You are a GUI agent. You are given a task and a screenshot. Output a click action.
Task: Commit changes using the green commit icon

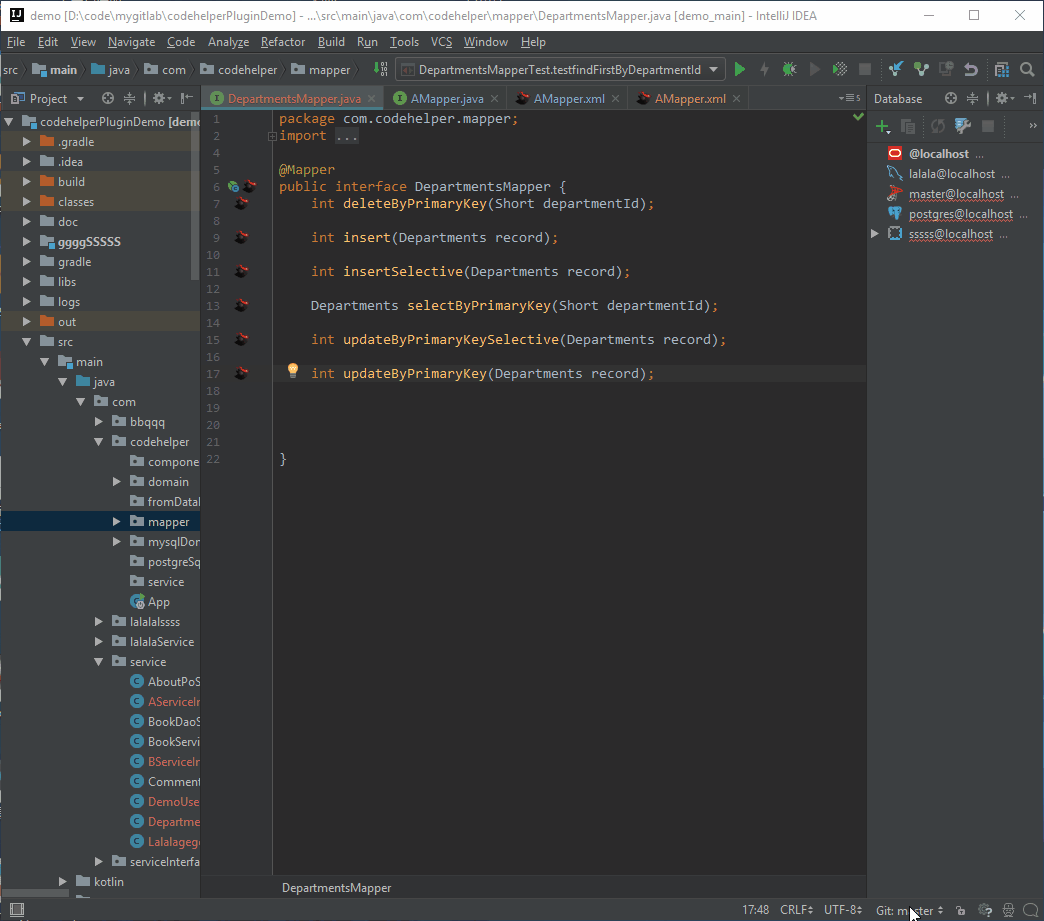tap(921, 70)
